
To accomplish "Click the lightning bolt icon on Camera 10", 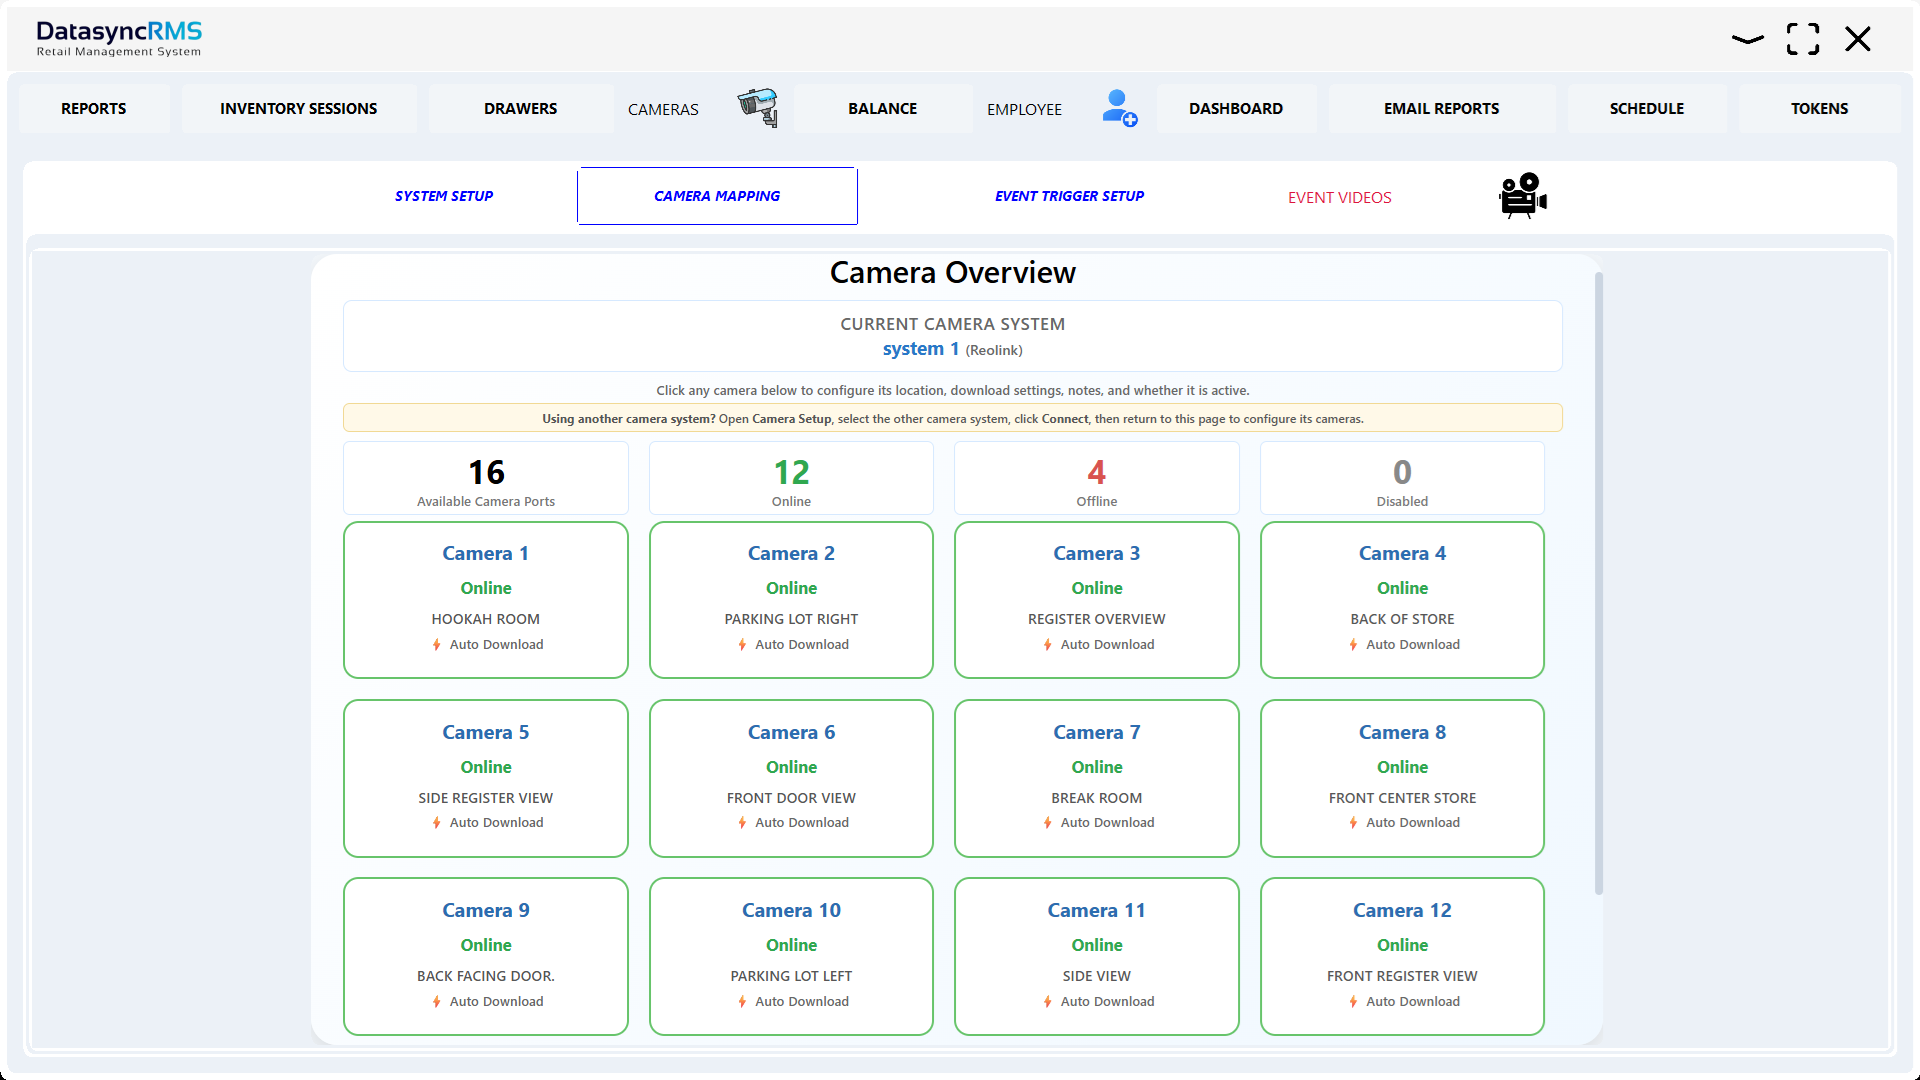I will coord(742,1002).
